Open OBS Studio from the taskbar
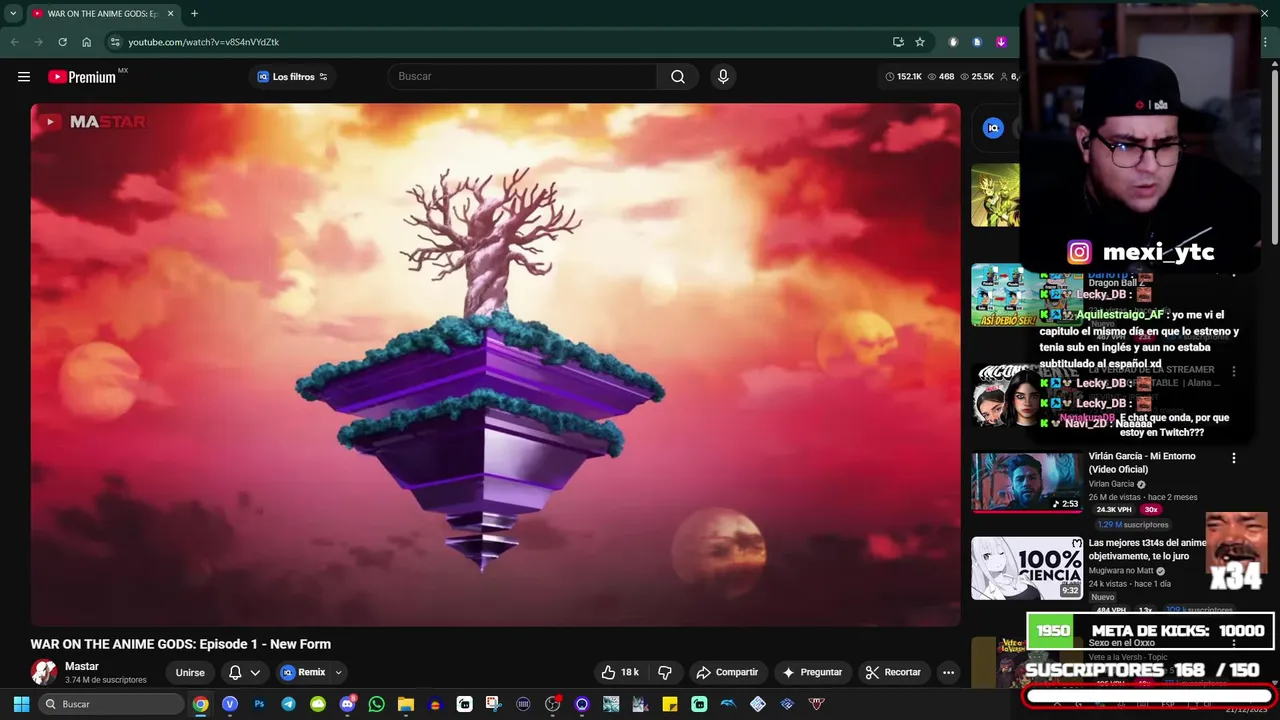This screenshot has width=1280, height=720. click(x=552, y=704)
